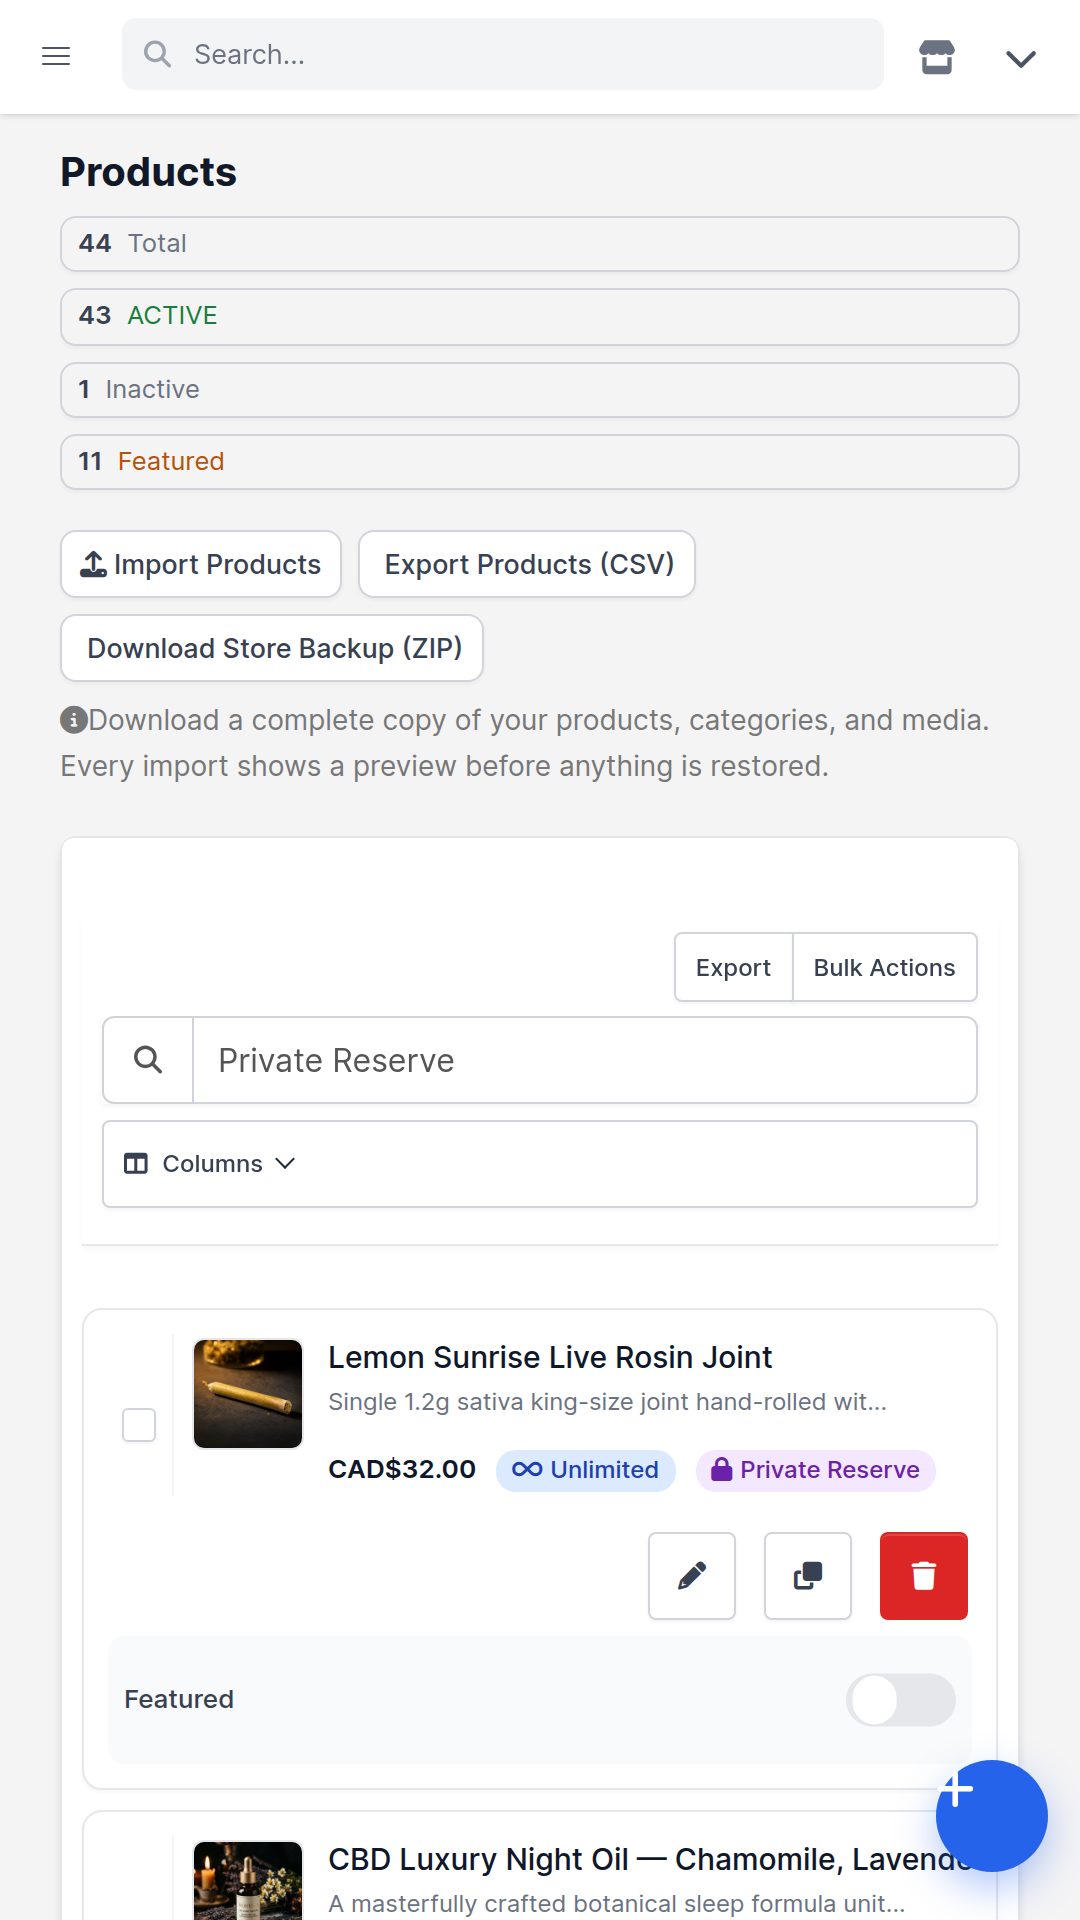Click the search icon beside Private Reserve field

[x=148, y=1060]
